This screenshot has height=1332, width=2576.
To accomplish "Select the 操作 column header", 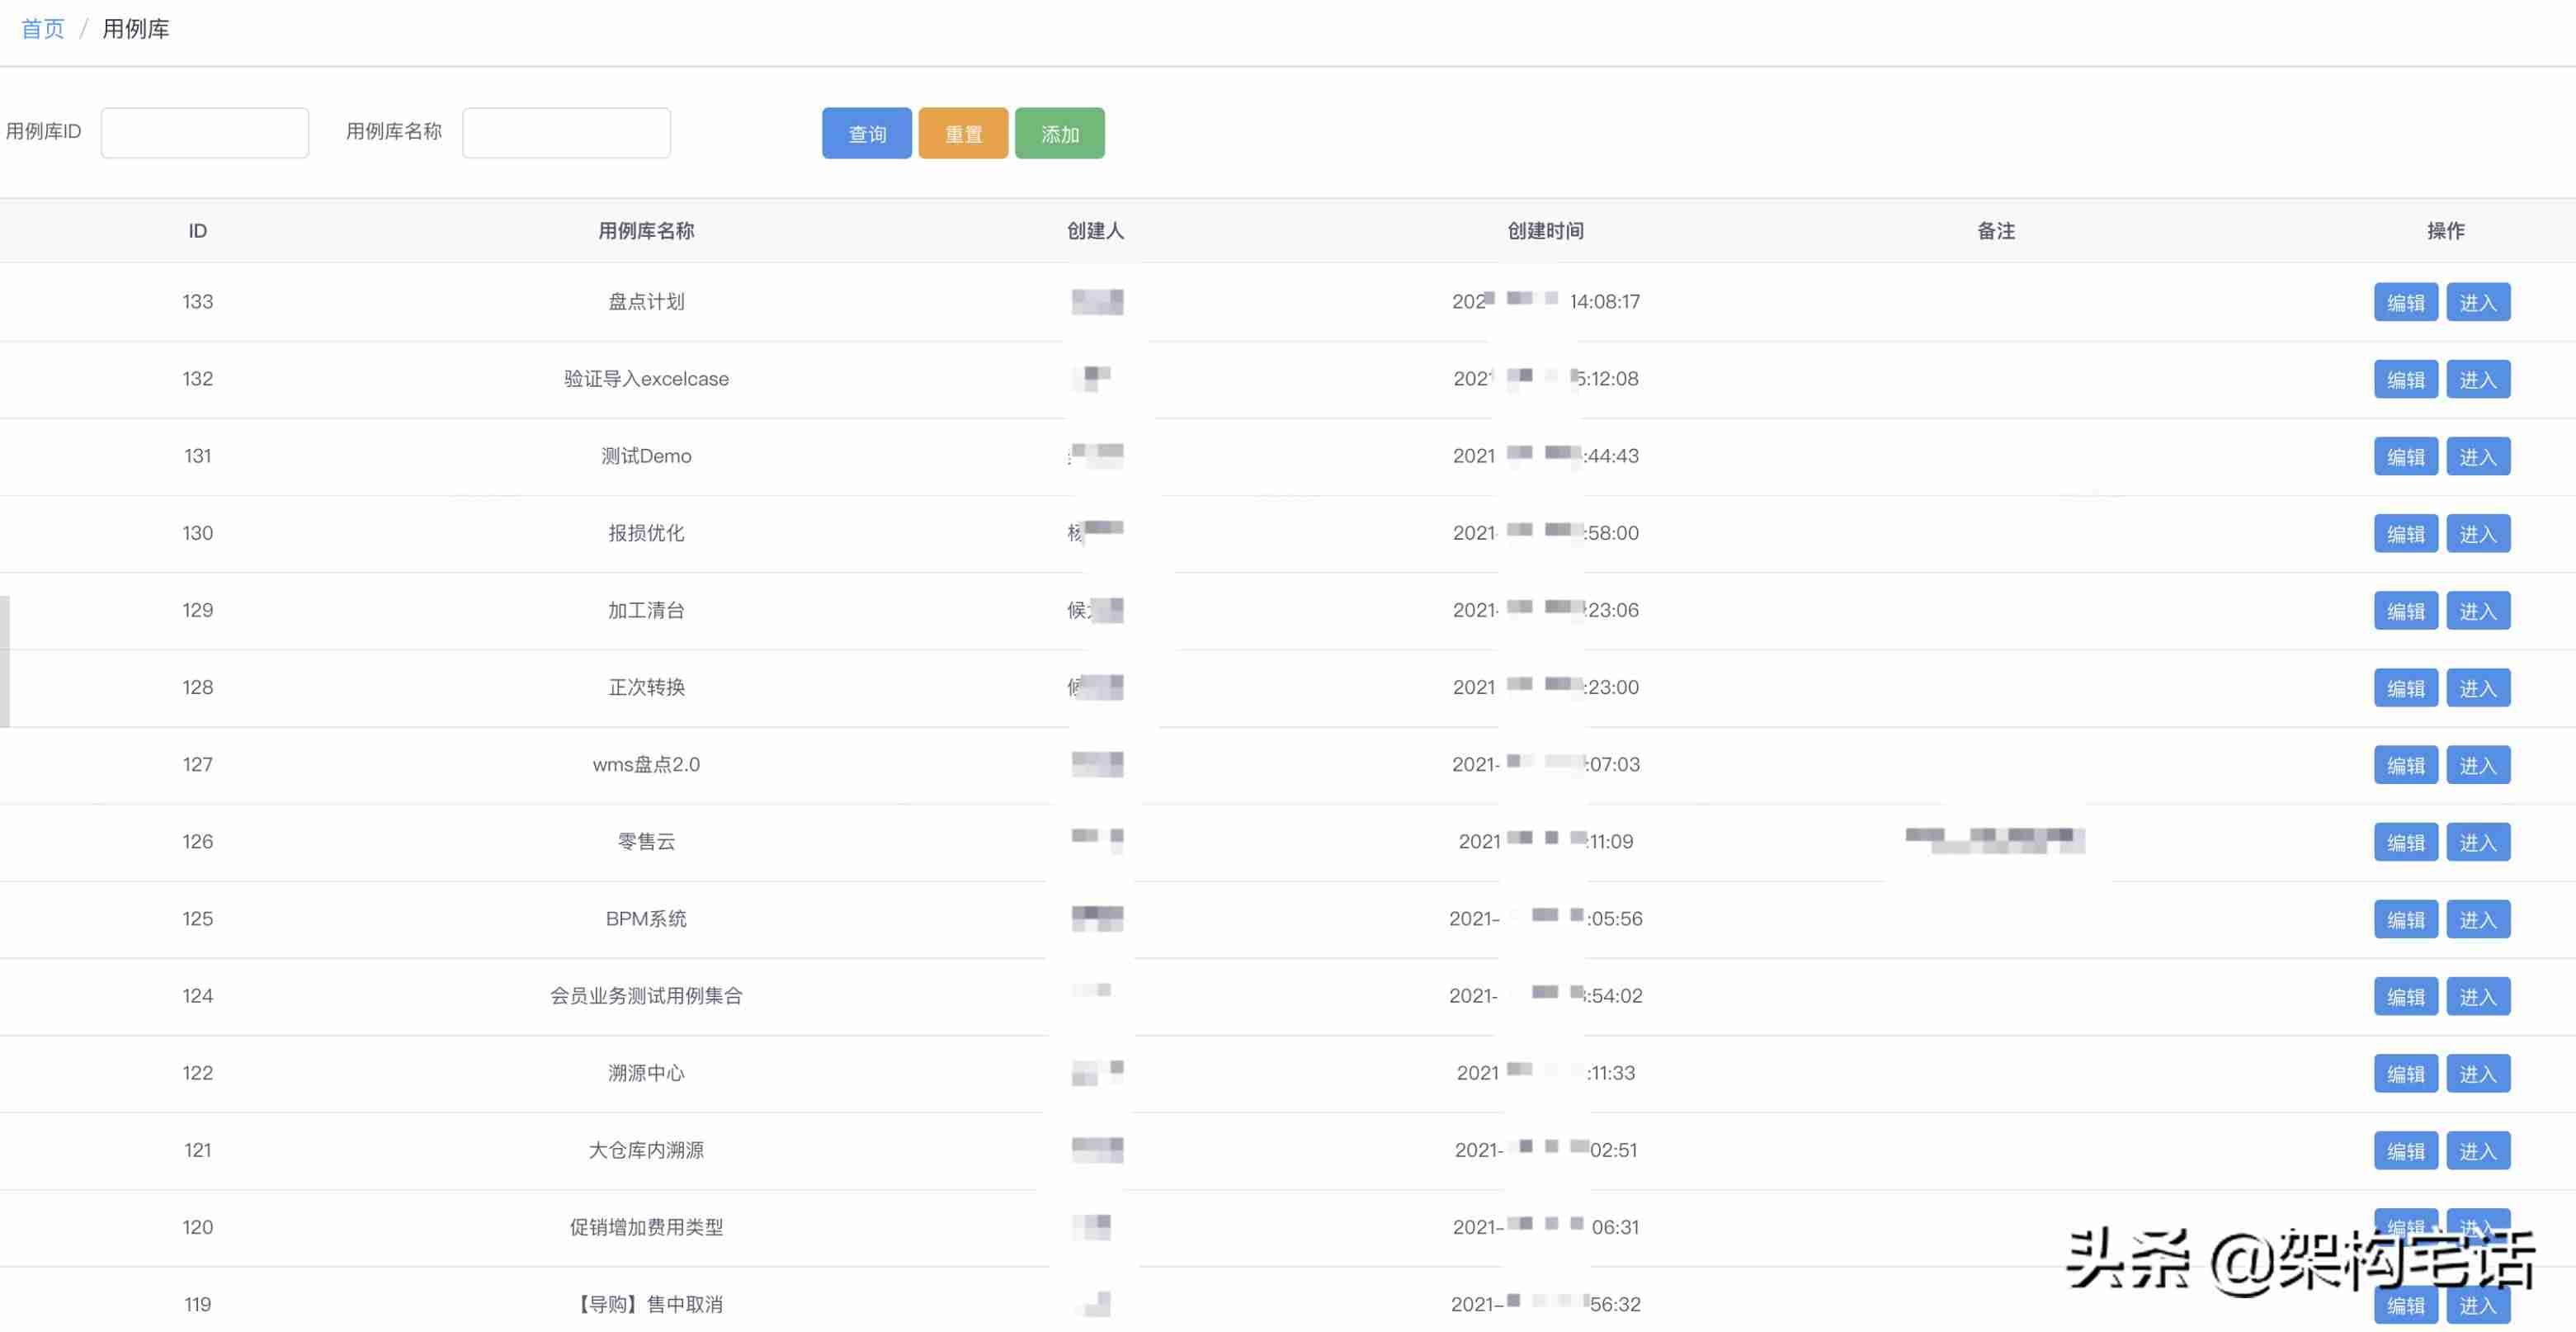I will click(x=2446, y=231).
